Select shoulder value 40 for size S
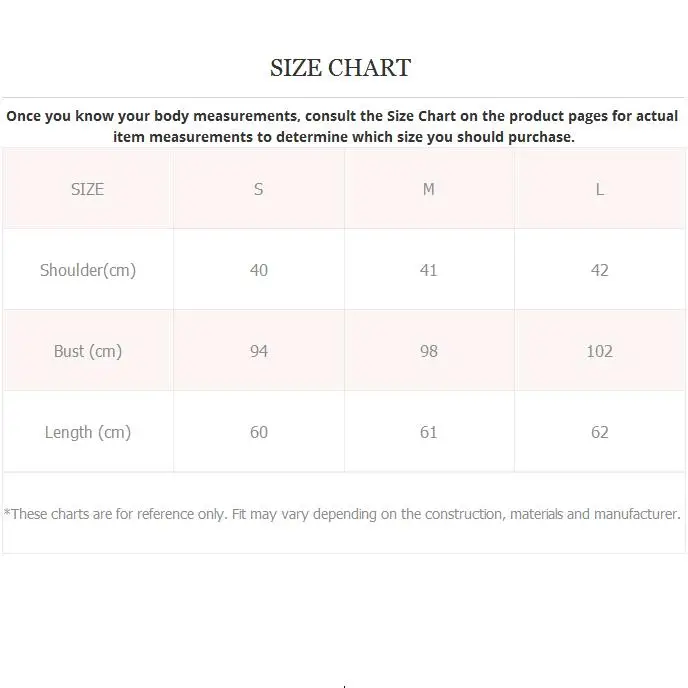Viewport: 688px width, 688px height. (x=258, y=270)
